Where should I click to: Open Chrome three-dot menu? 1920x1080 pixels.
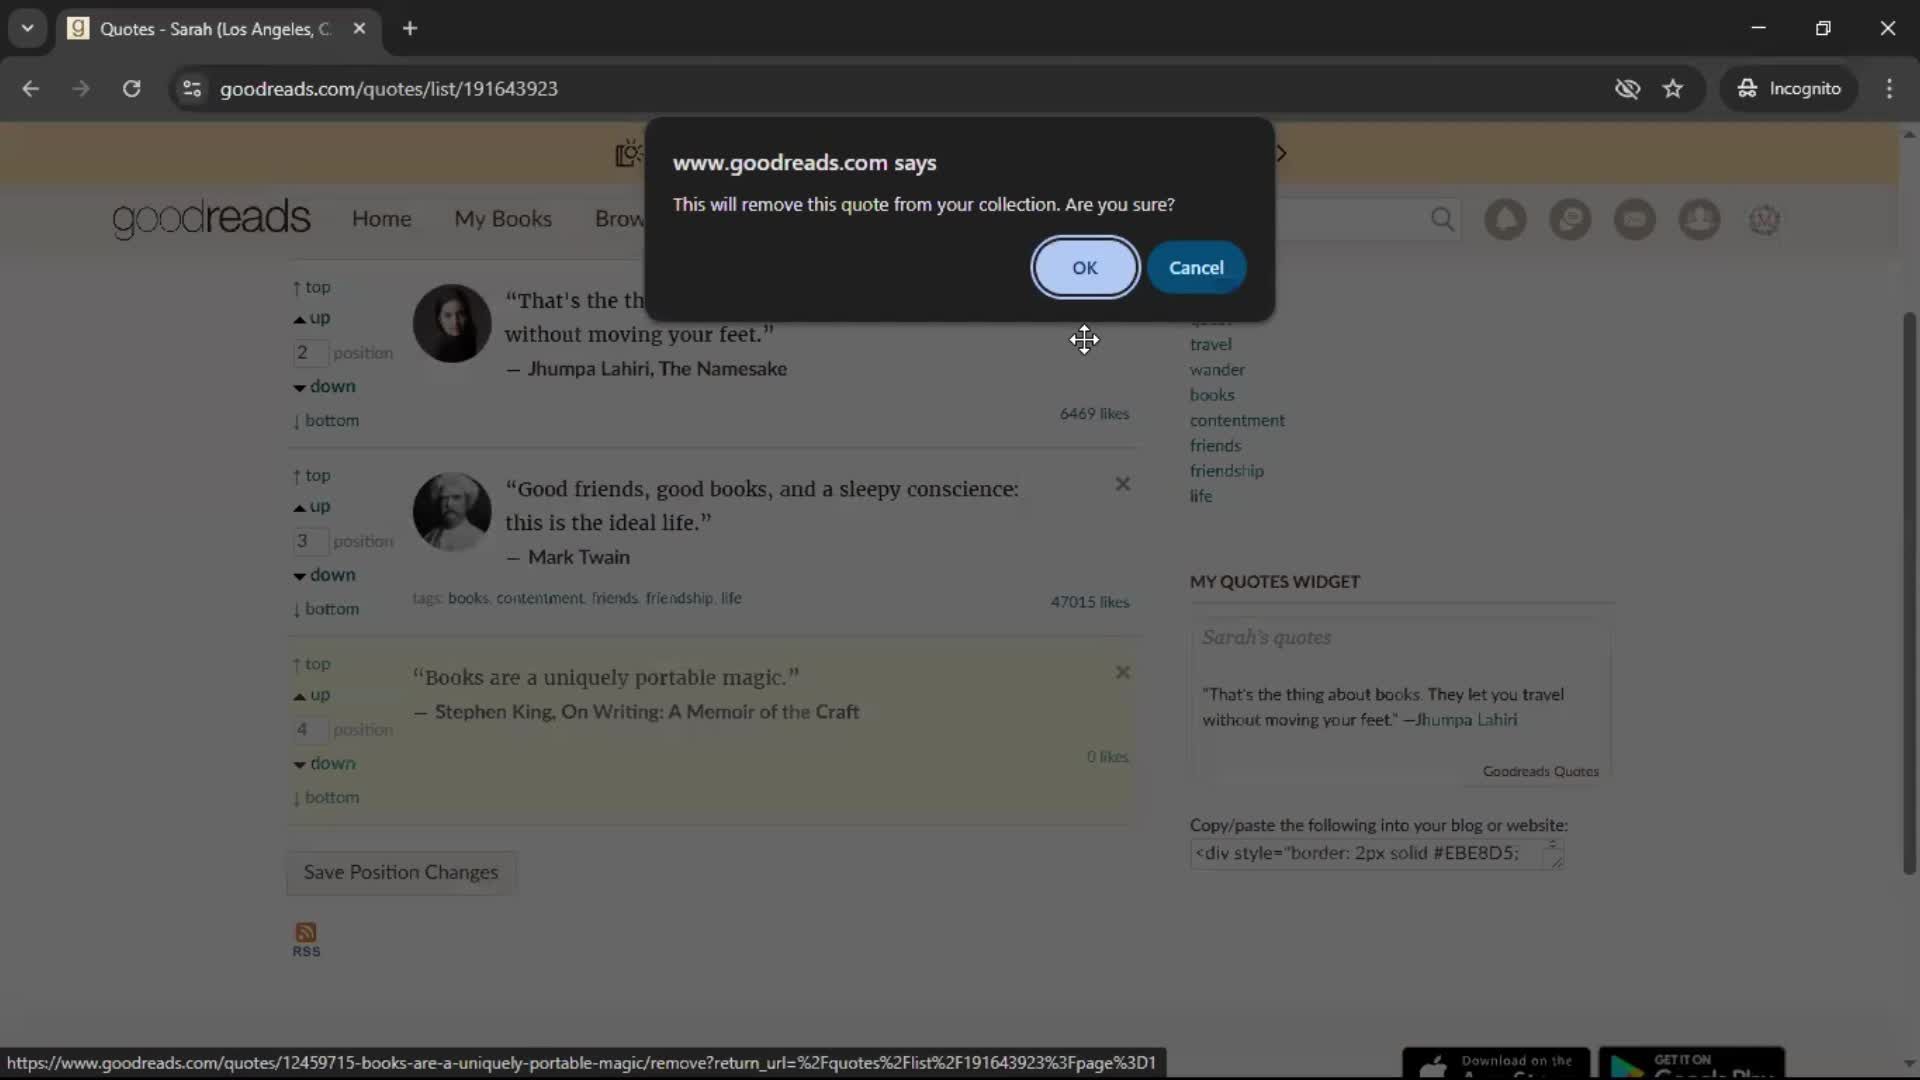coord(1889,89)
